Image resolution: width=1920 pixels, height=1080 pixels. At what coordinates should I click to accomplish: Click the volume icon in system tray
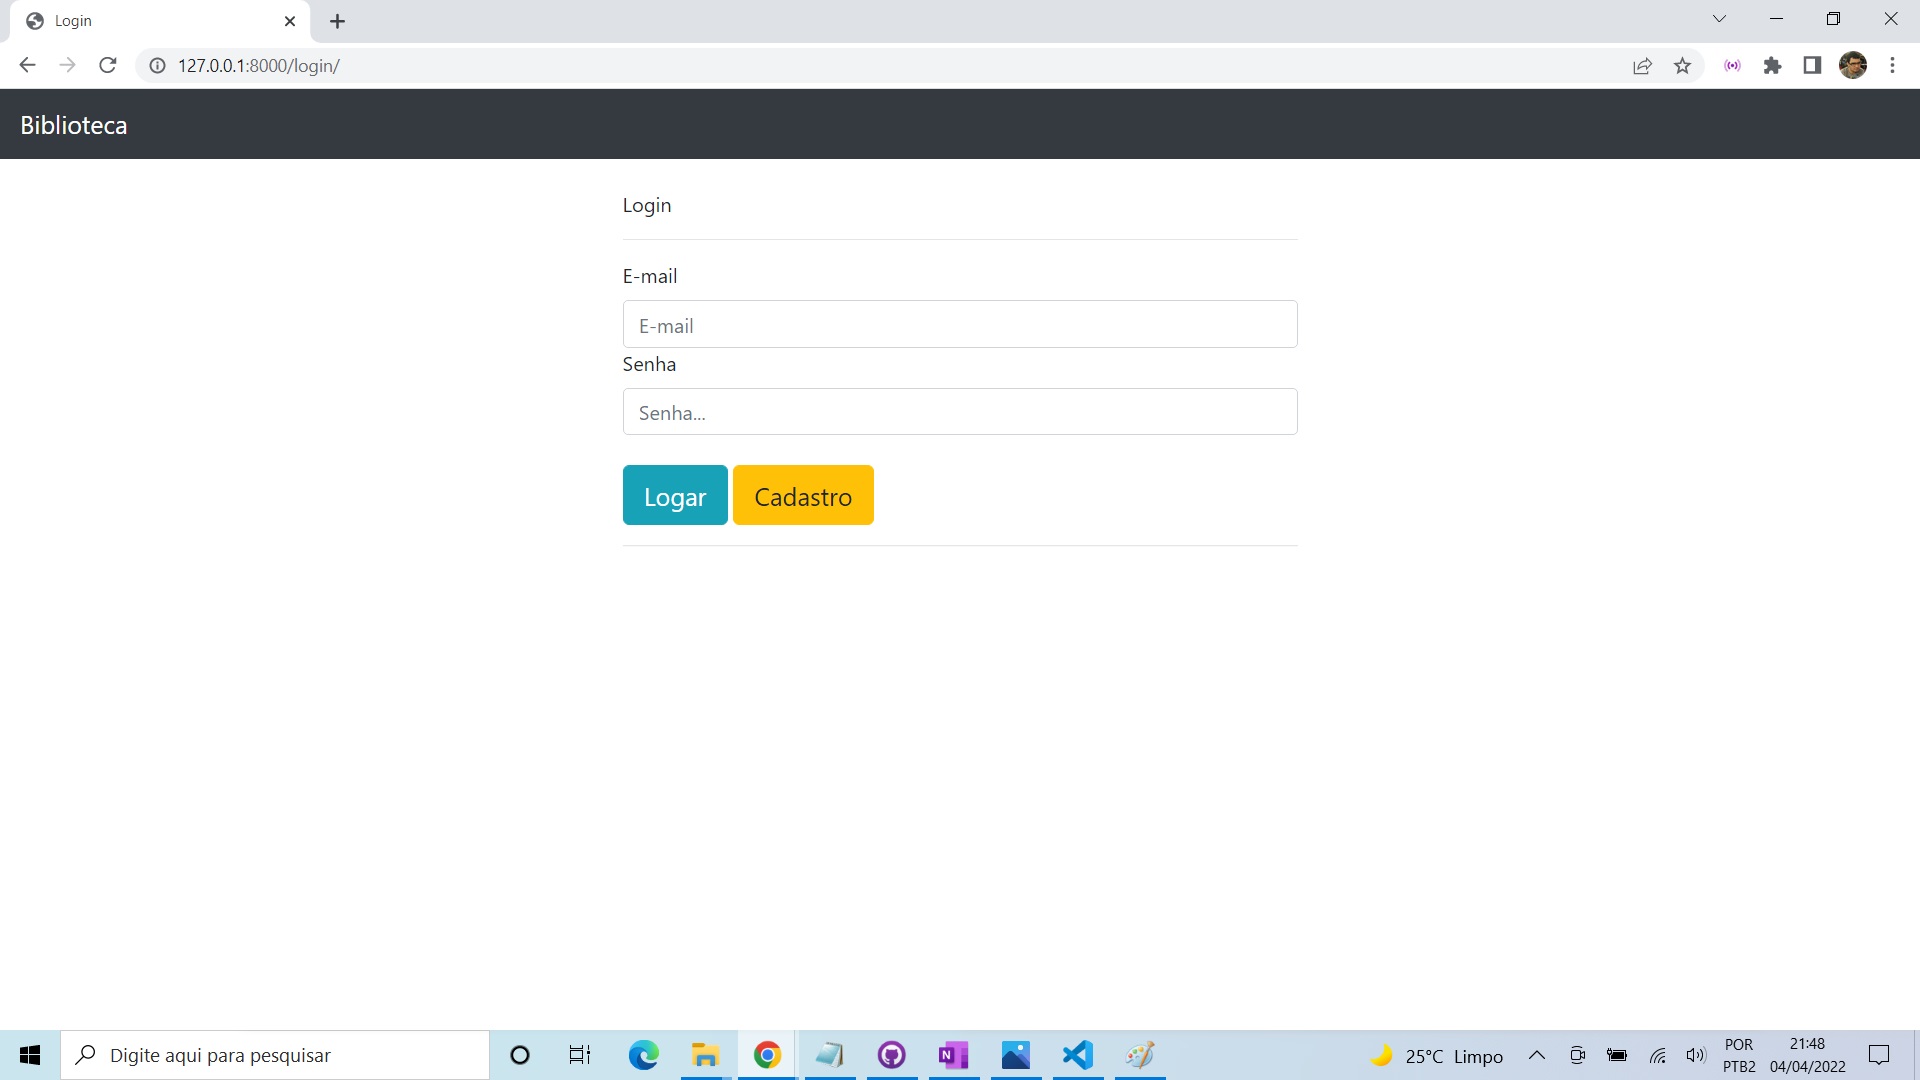[1696, 1055]
